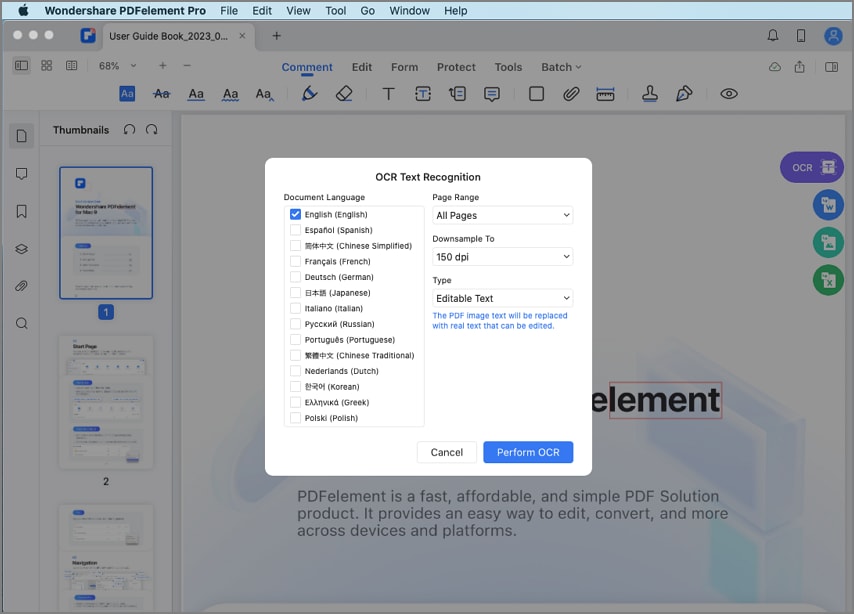
Task: Open the Window menu in menu bar
Action: point(410,10)
